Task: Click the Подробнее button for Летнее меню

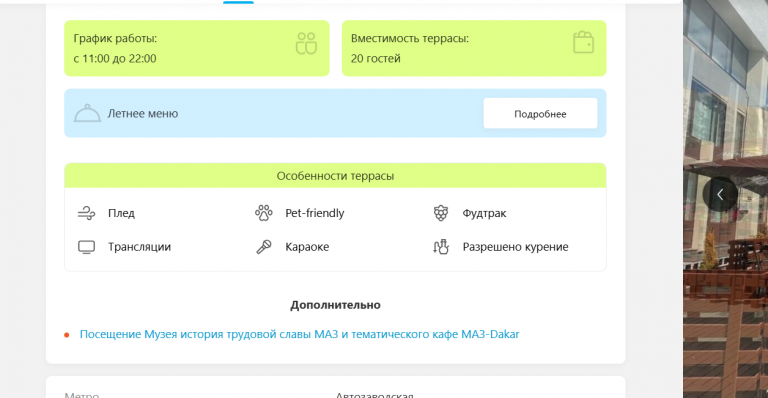Action: pyautogui.click(x=540, y=114)
